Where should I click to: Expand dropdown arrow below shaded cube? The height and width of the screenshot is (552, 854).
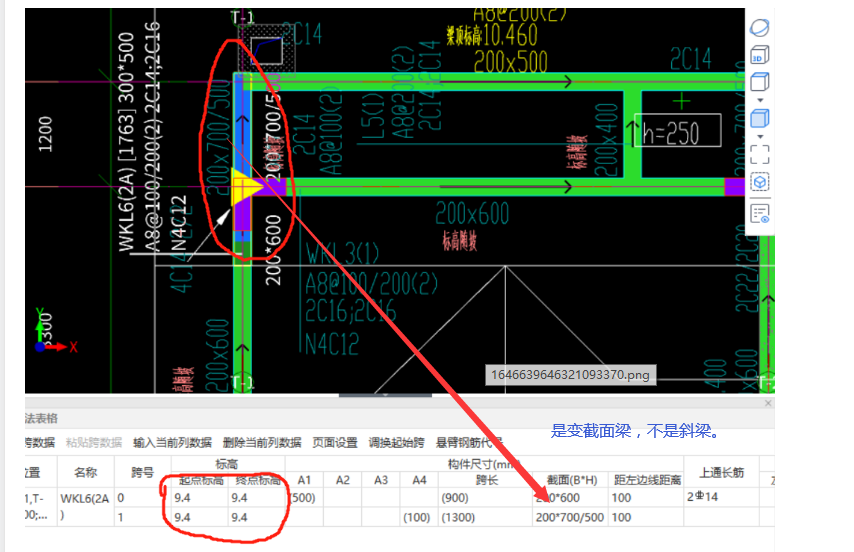coord(760,137)
